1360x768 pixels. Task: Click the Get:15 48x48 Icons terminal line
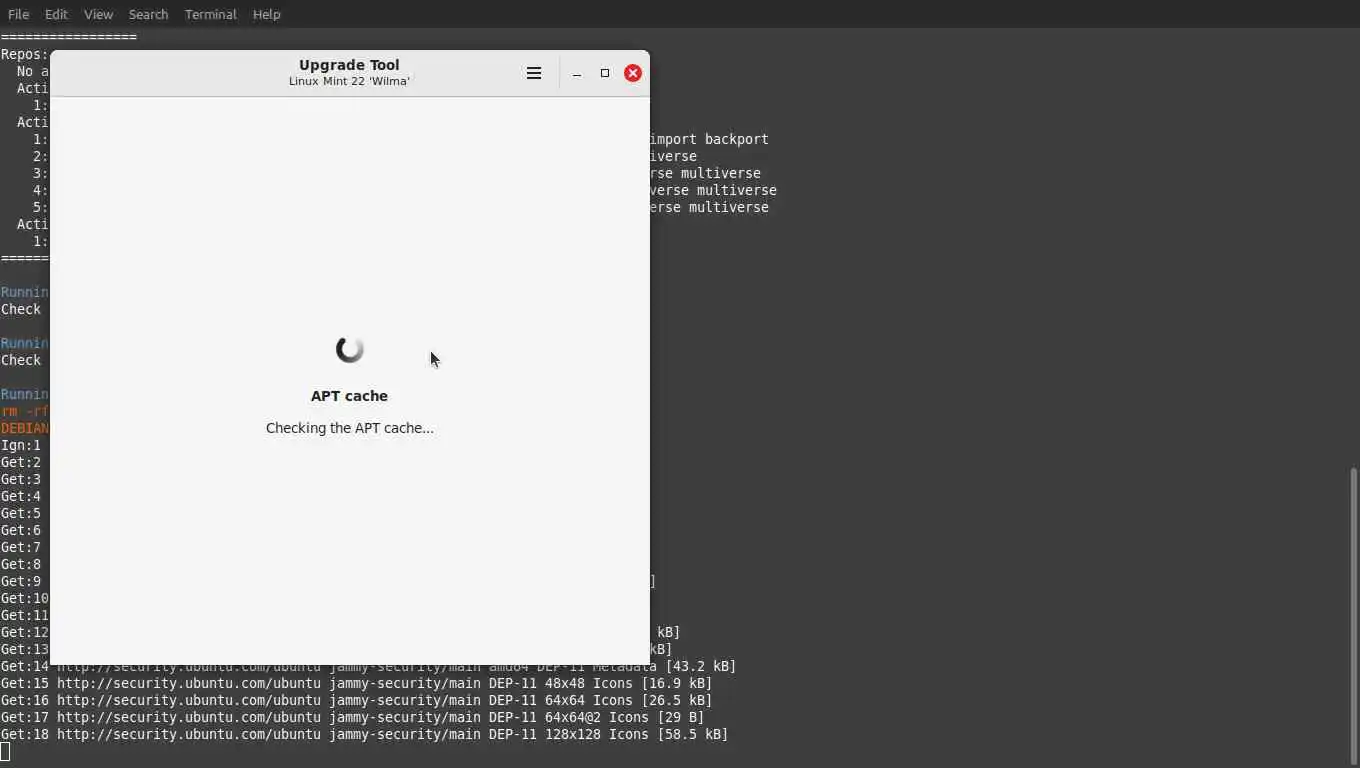coord(356,683)
